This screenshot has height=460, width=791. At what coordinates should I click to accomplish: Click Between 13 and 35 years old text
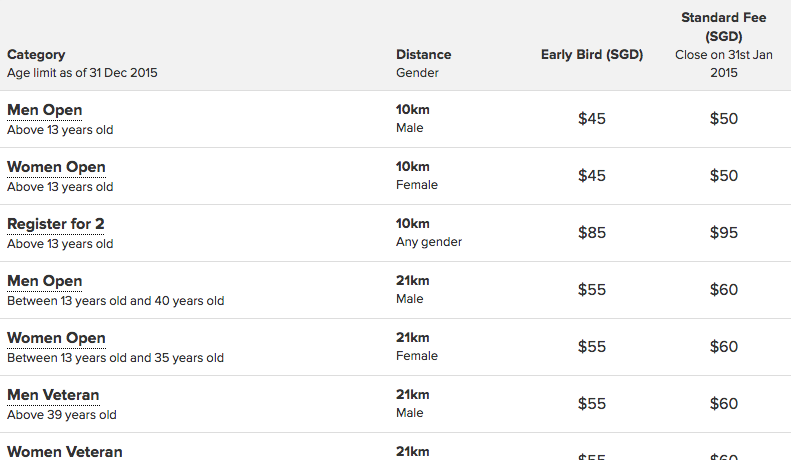pyautogui.click(x=116, y=358)
